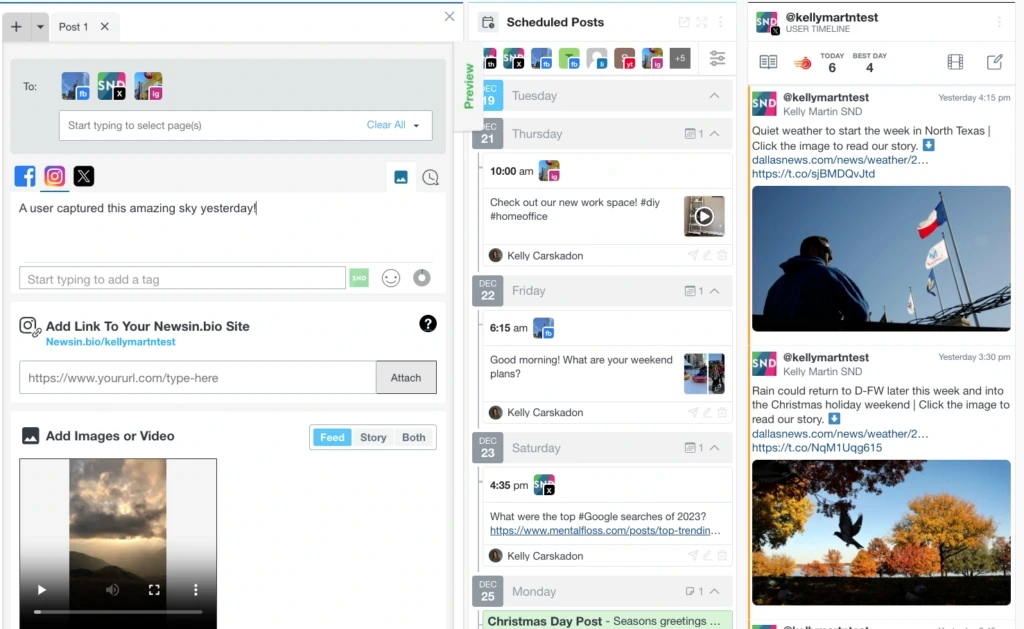Open dropdown arrow next to plus button
This screenshot has height=629, width=1024.
41,27
